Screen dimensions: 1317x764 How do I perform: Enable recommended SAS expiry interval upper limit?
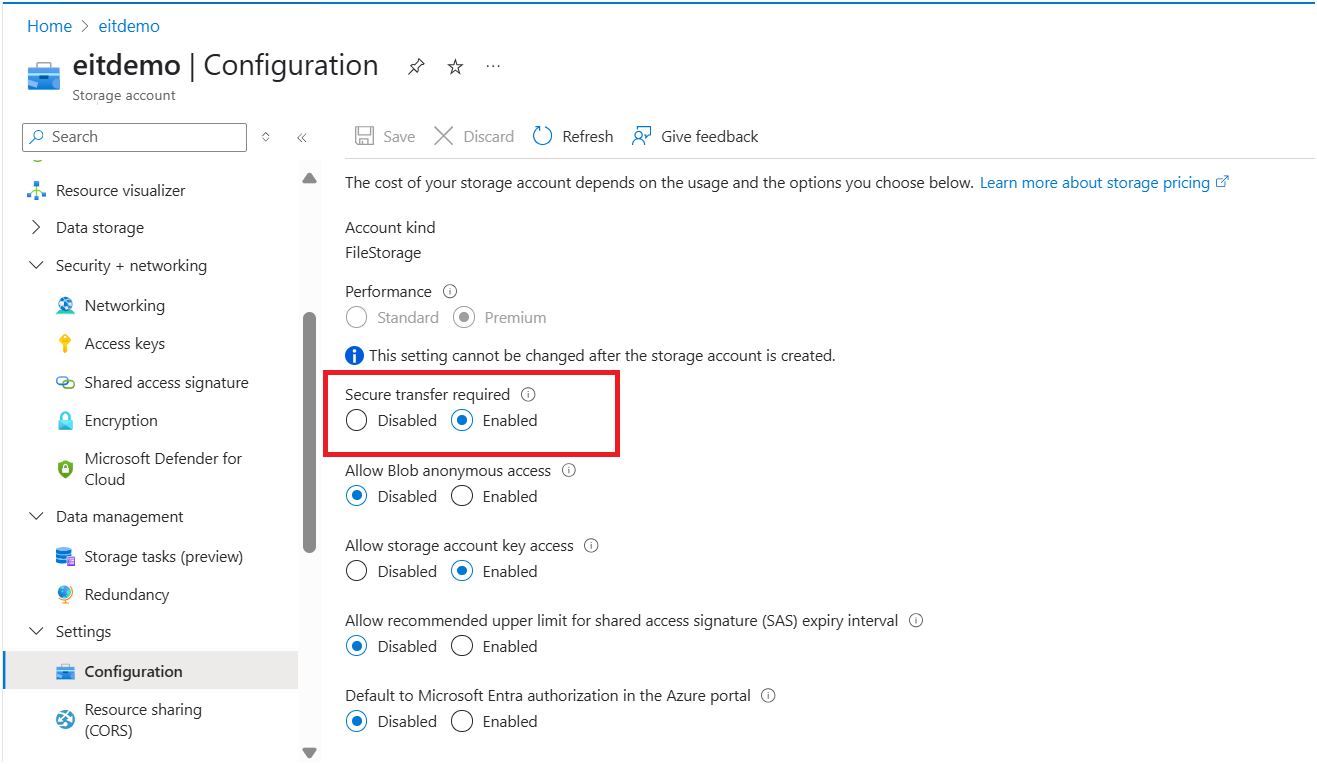(x=461, y=646)
